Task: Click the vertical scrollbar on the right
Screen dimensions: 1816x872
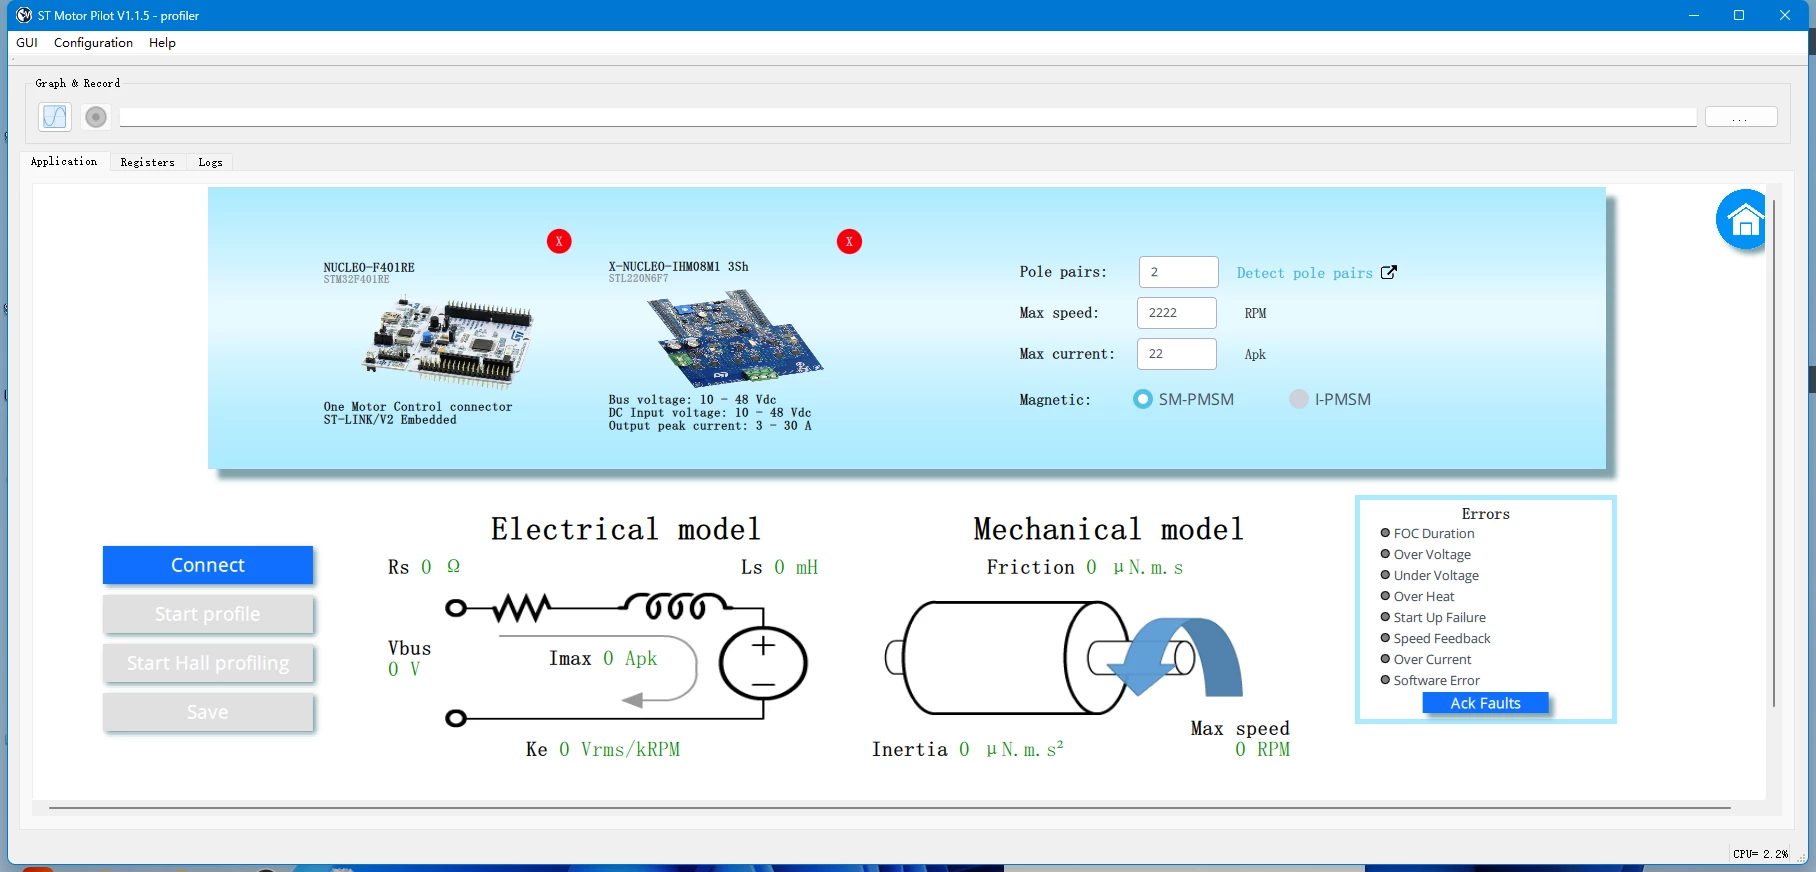Action: [x=1774, y=452]
